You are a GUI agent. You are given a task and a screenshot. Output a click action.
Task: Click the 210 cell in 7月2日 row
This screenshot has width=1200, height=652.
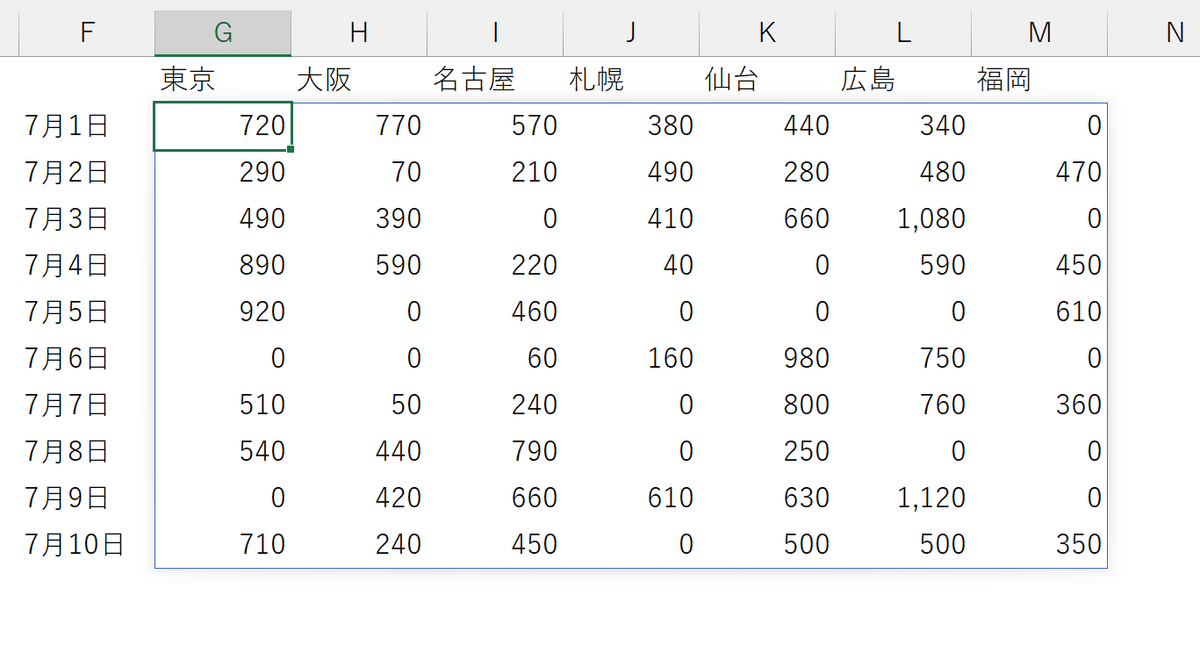tap(495, 172)
